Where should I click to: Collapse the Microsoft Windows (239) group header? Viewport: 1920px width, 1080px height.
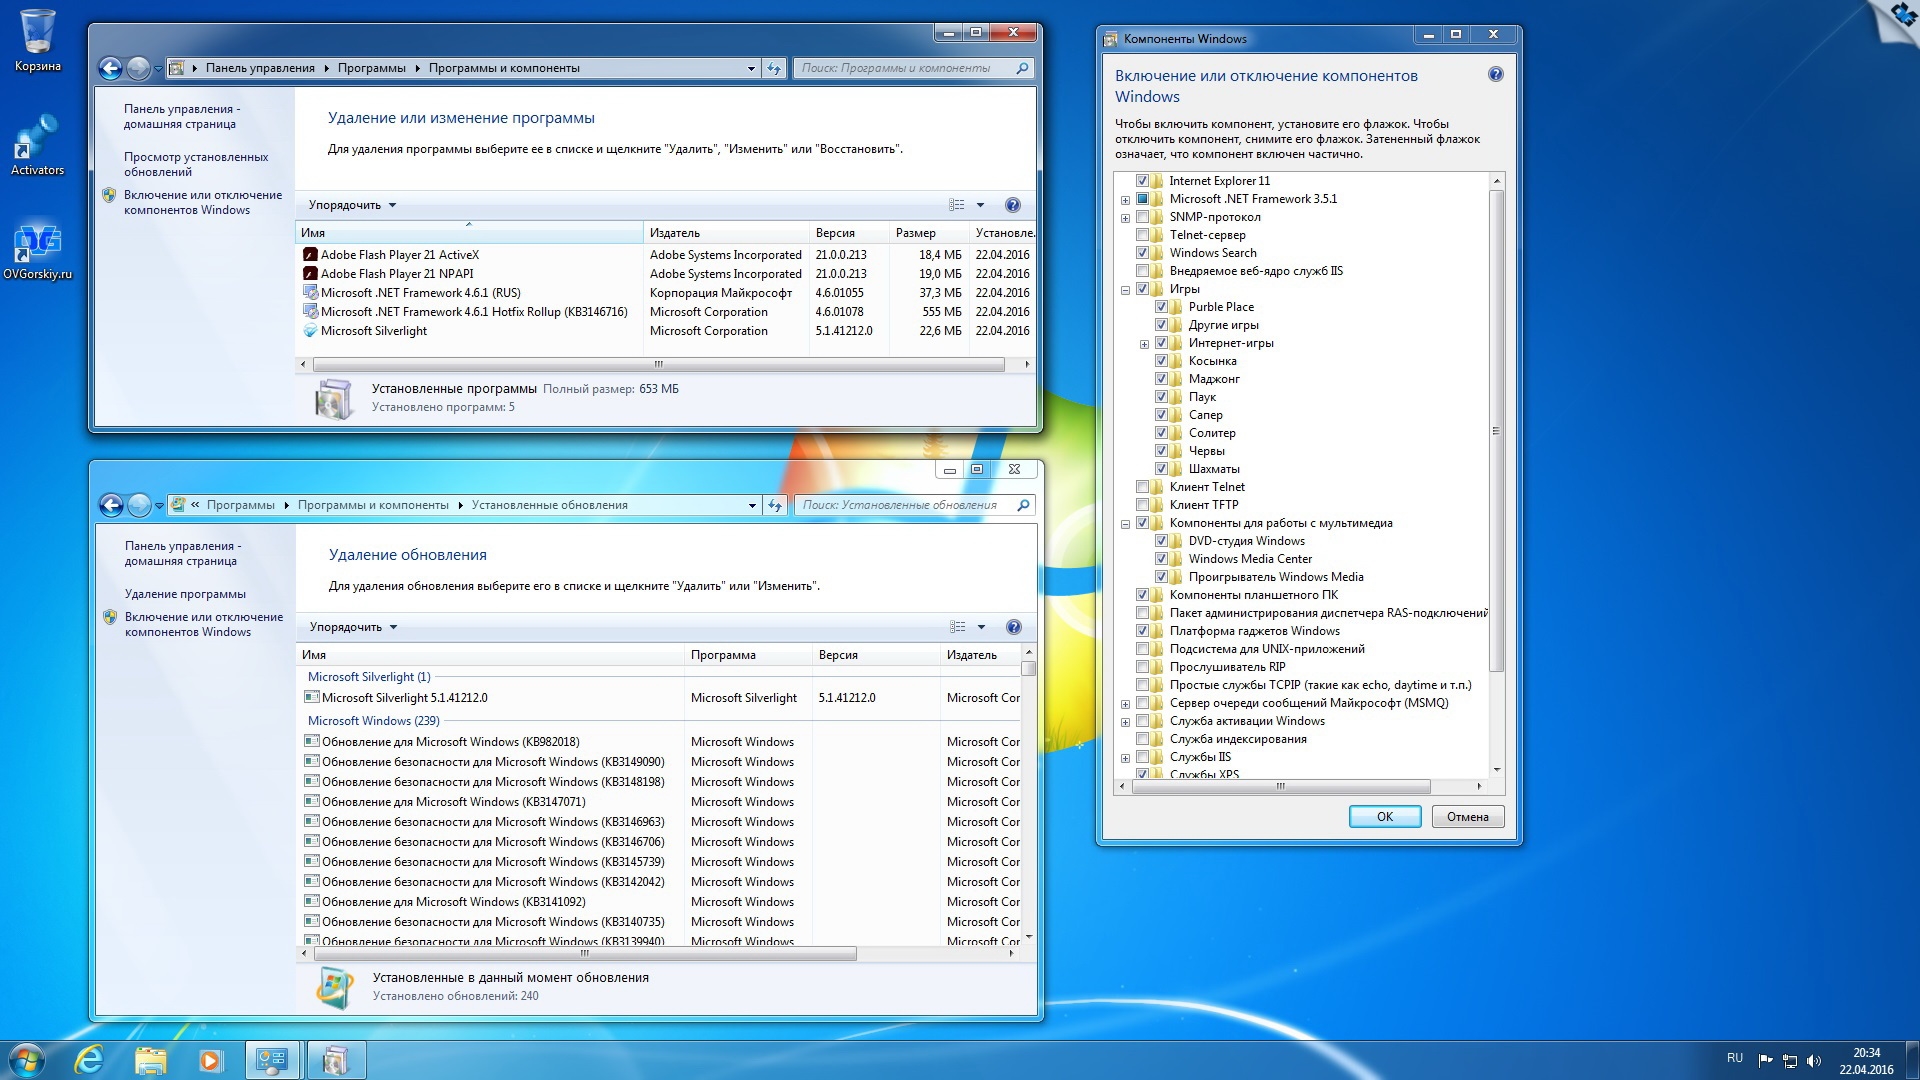click(373, 721)
